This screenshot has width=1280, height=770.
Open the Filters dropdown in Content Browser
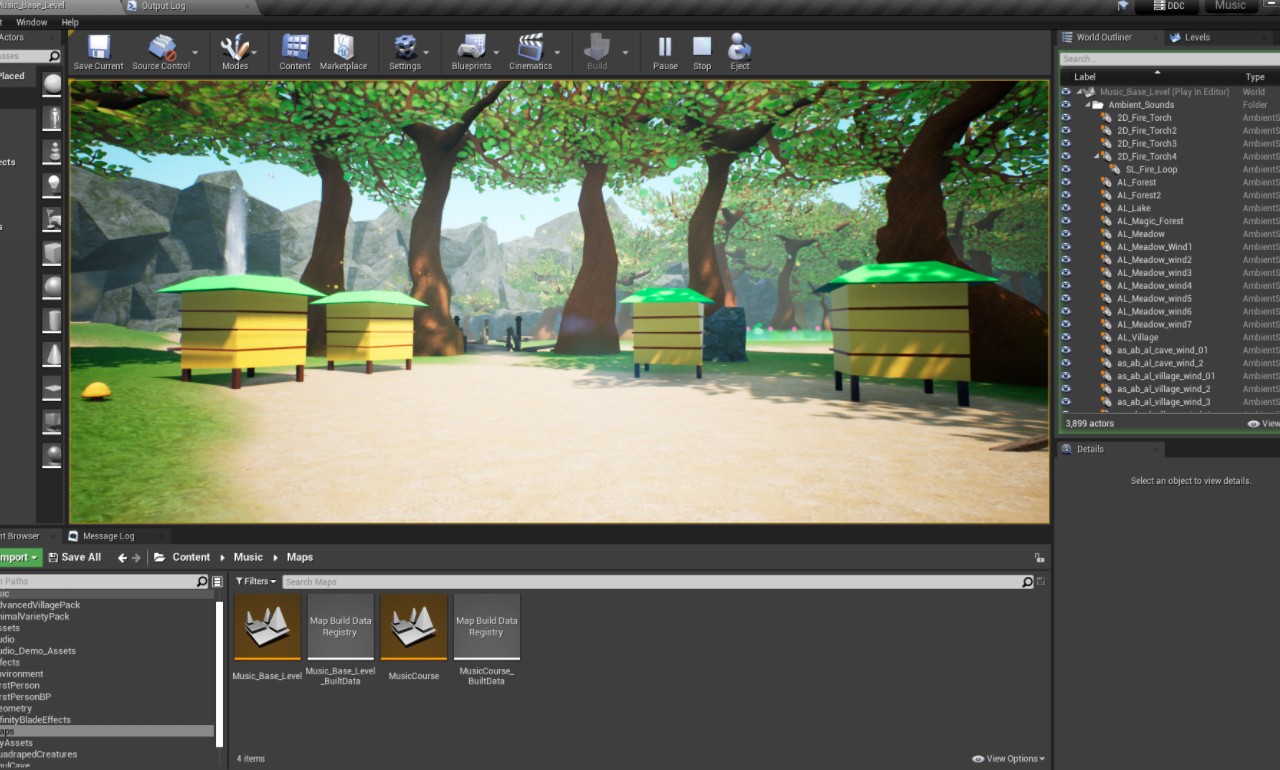[x=256, y=581]
